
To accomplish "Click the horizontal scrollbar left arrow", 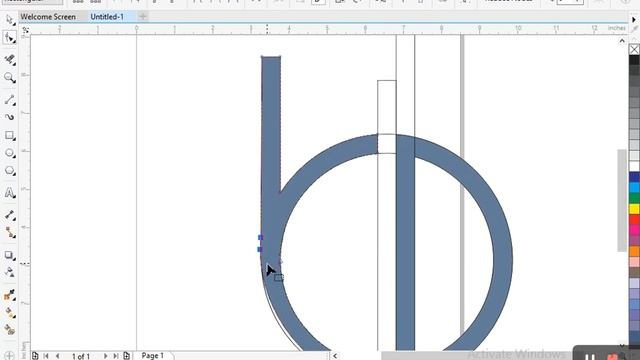I will point(335,356).
